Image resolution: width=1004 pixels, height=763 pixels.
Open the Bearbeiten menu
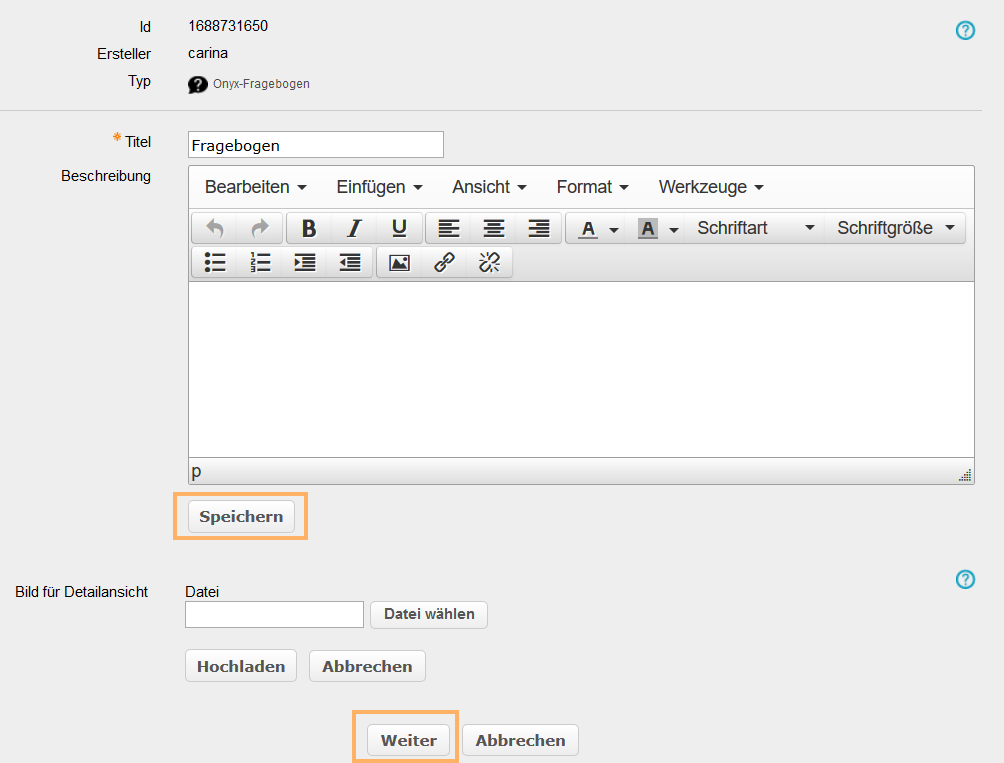[255, 187]
